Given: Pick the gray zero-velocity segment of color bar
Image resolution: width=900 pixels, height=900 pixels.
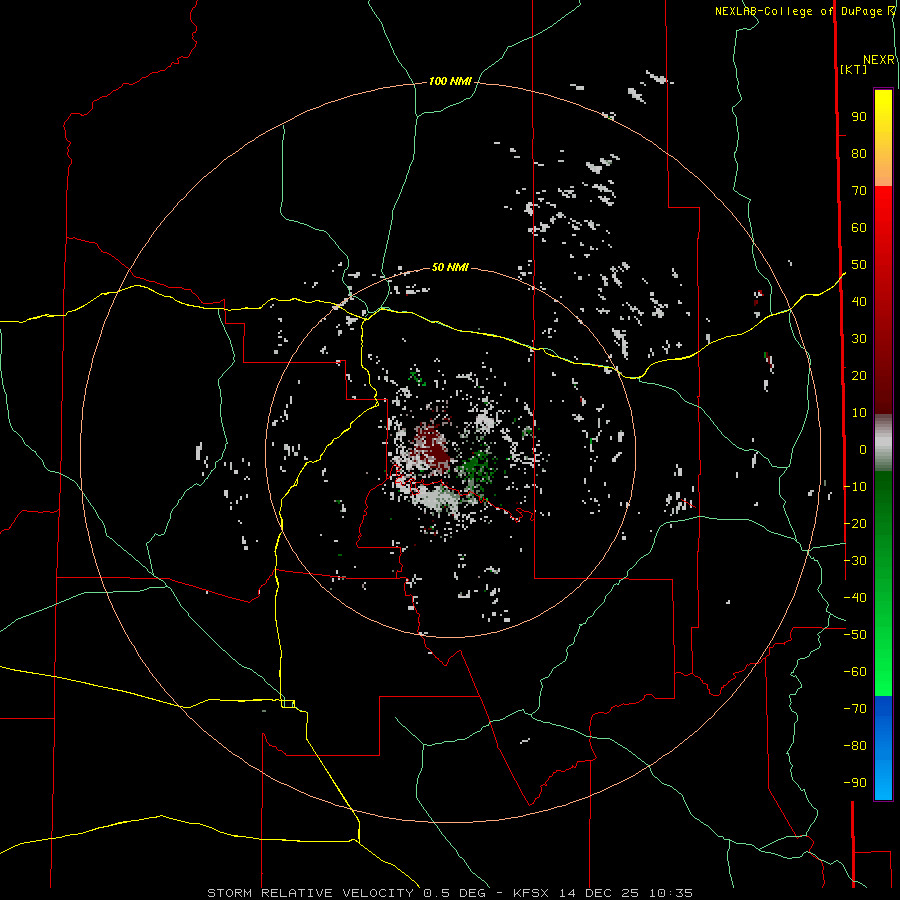Looking at the screenshot, I should click(883, 443).
